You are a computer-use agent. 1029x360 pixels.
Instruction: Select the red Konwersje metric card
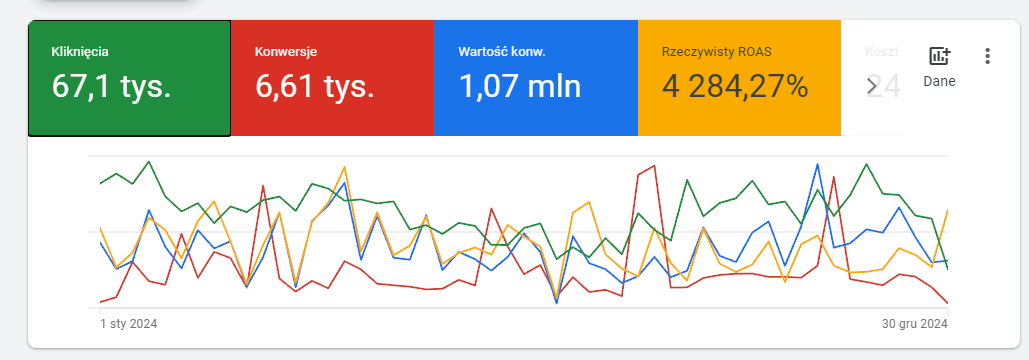pyautogui.click(x=332, y=78)
